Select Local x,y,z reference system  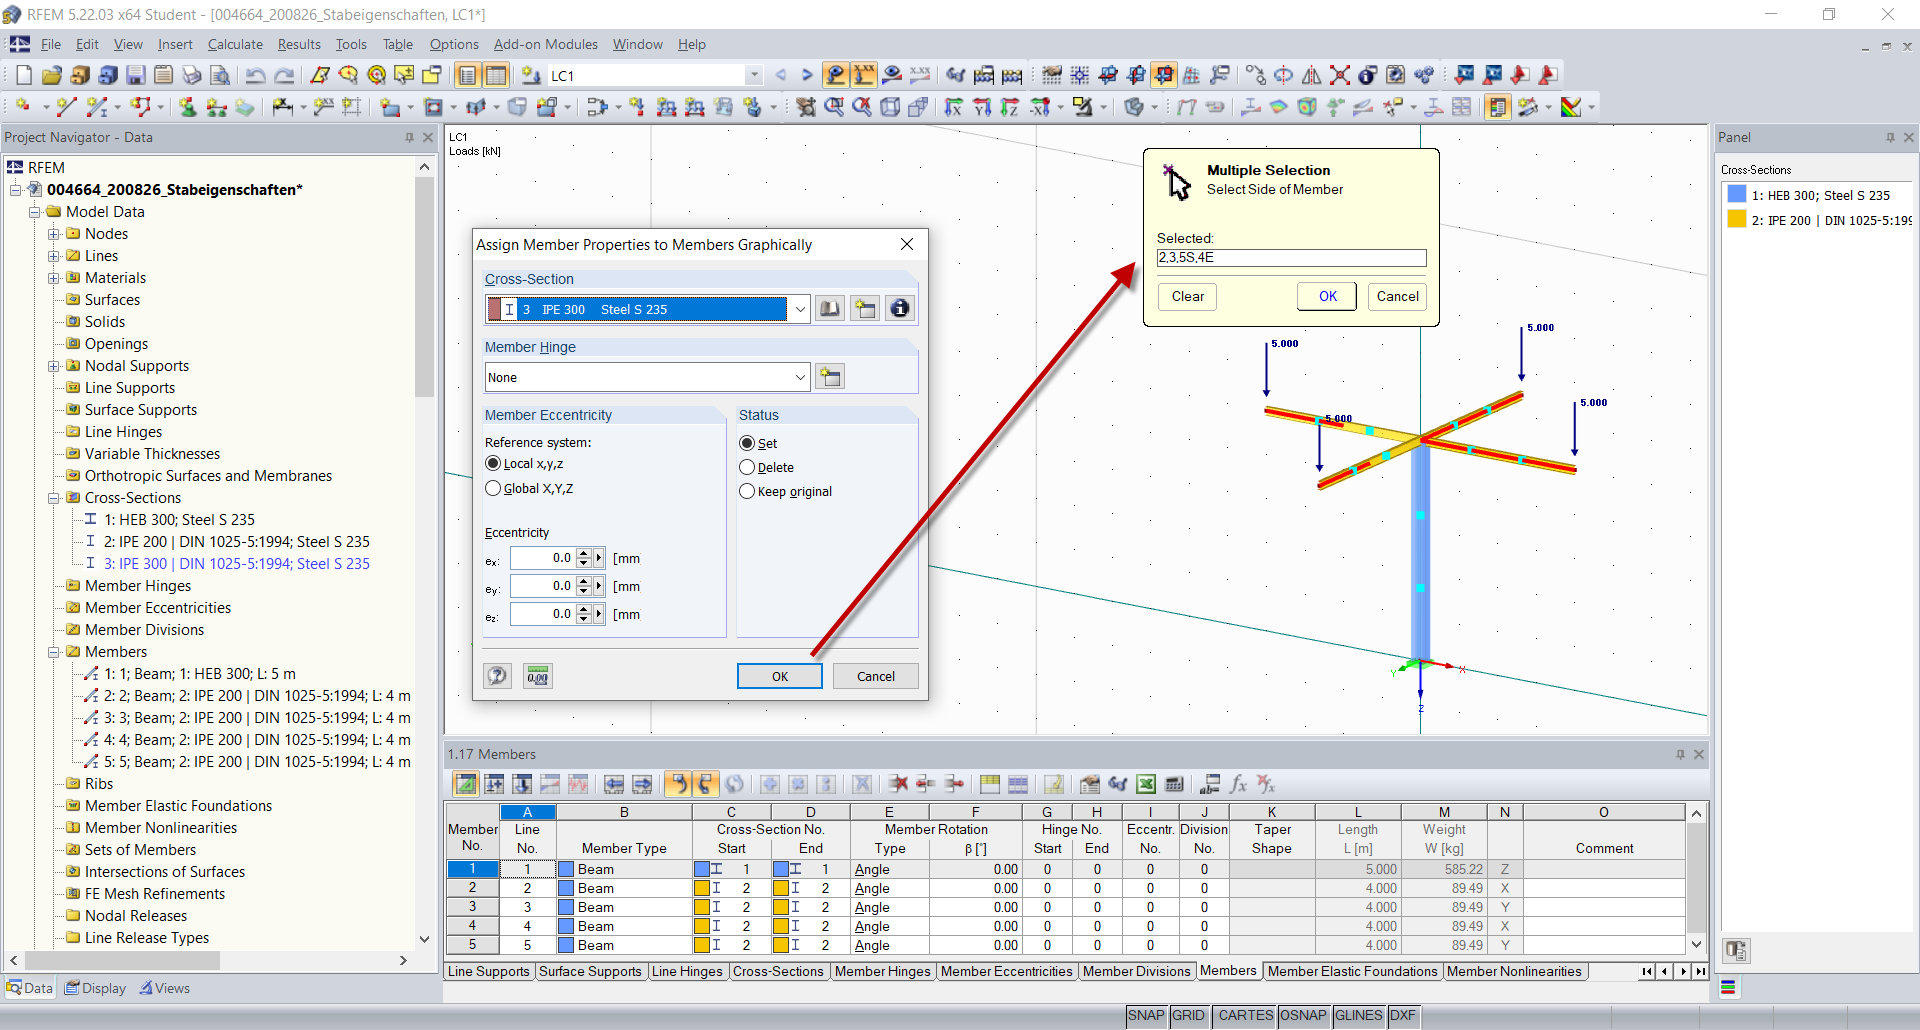point(493,463)
